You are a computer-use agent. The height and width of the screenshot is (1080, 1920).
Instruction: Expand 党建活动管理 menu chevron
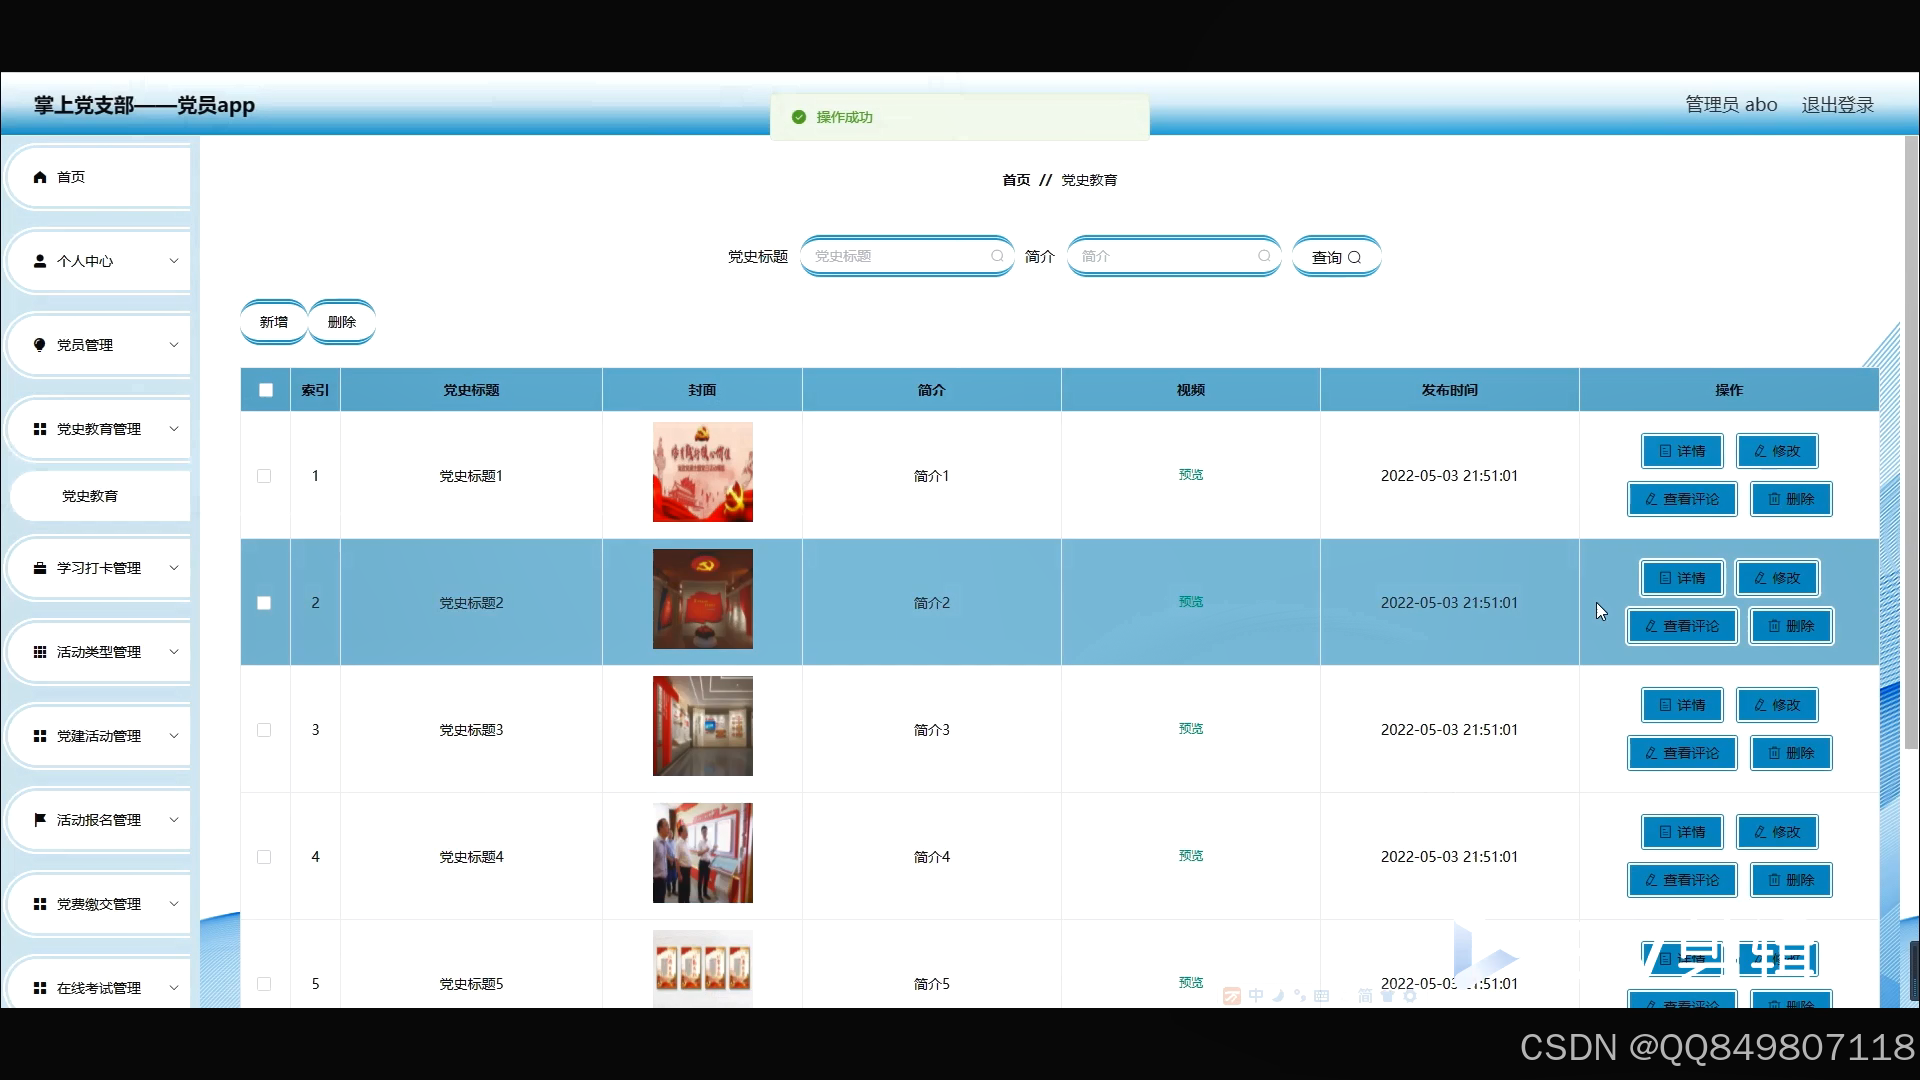(174, 736)
